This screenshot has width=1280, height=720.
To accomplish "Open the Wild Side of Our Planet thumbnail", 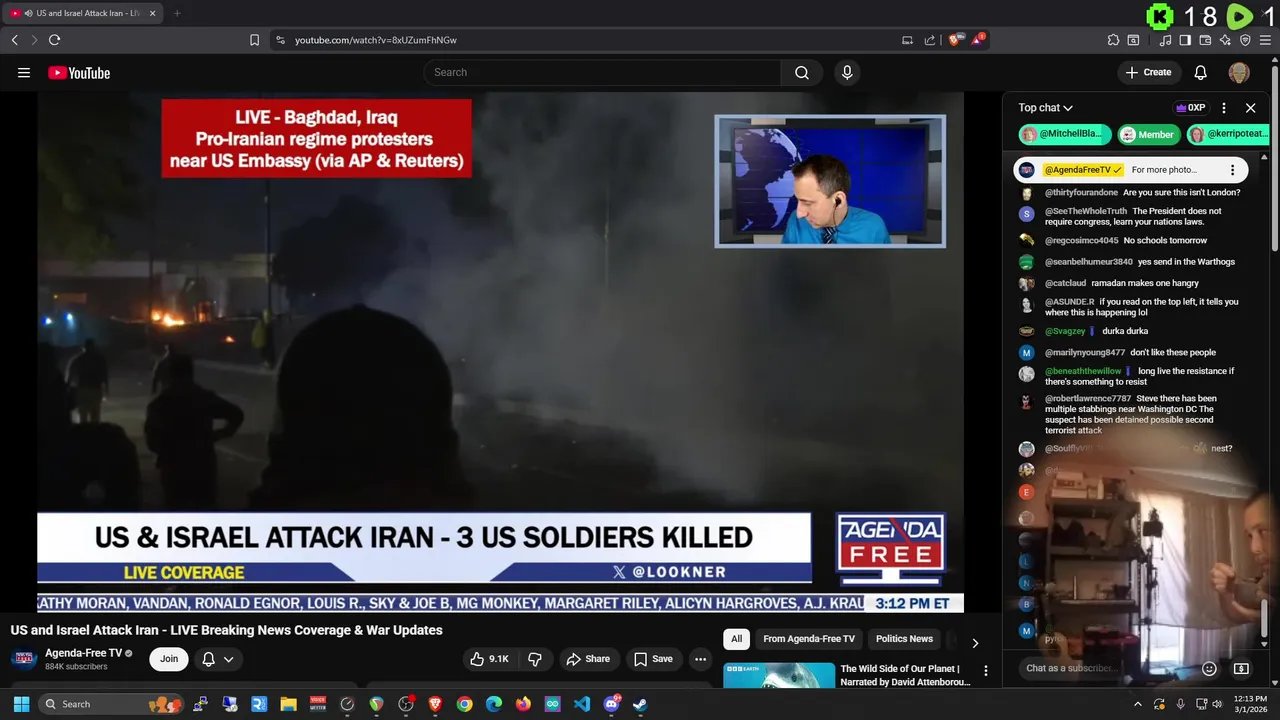I will (x=779, y=675).
